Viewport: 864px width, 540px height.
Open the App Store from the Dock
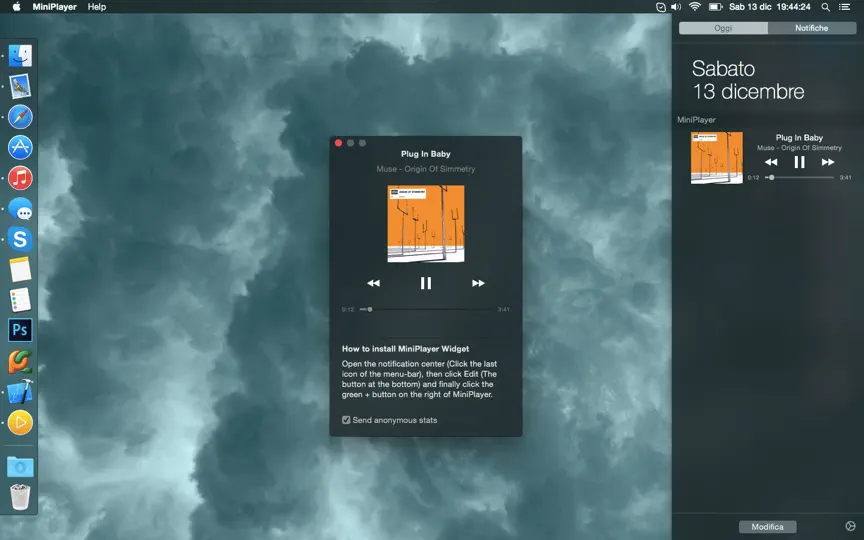click(x=20, y=148)
